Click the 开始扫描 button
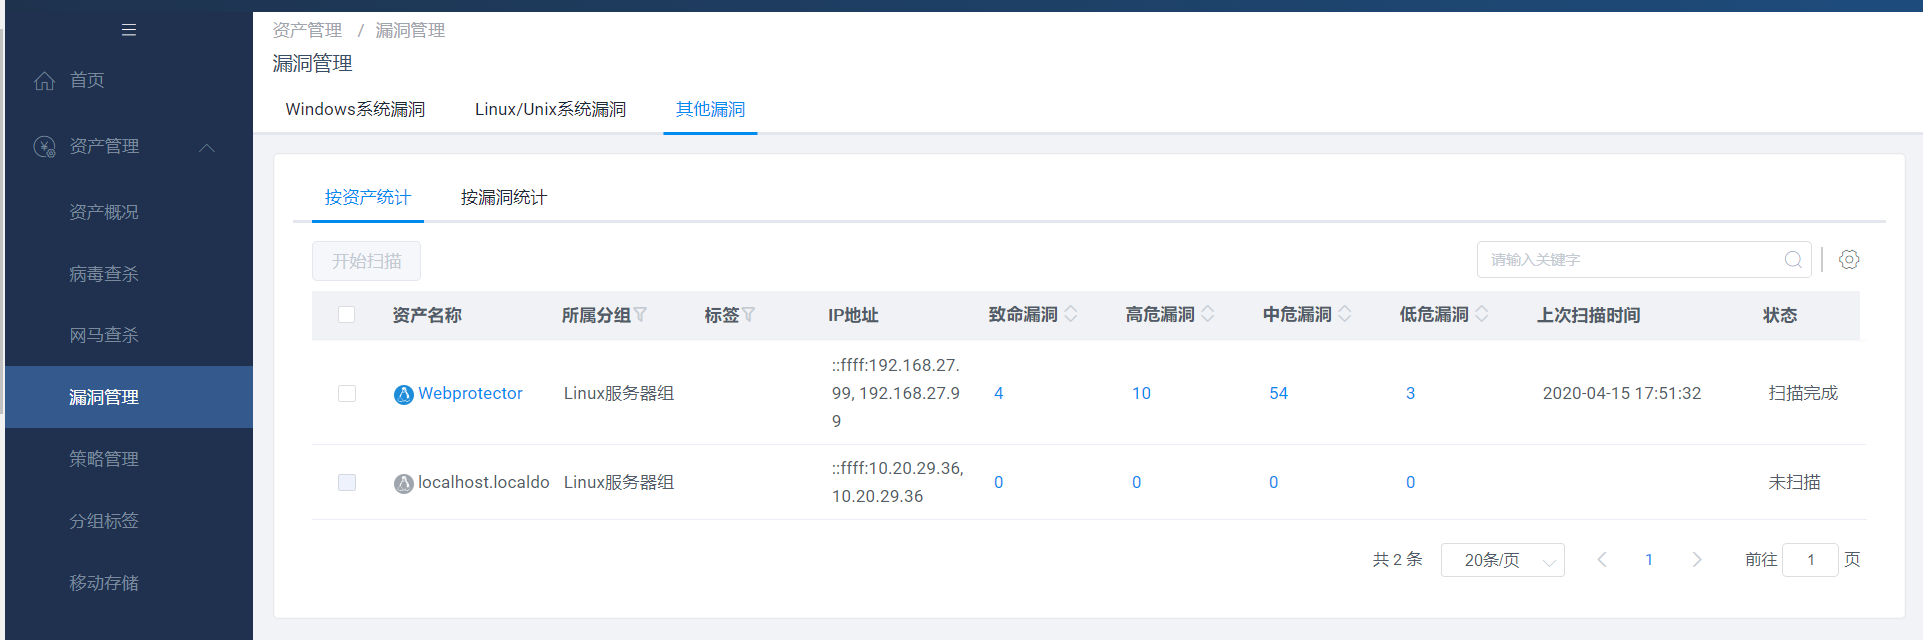This screenshot has width=1923, height=640. pyautogui.click(x=366, y=261)
